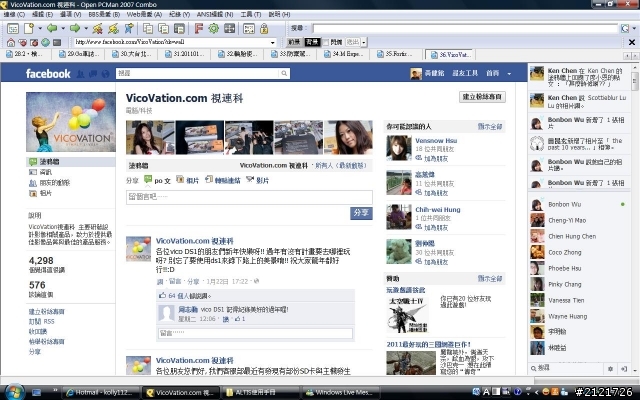Open chat with Coco Zhong

[578, 252]
